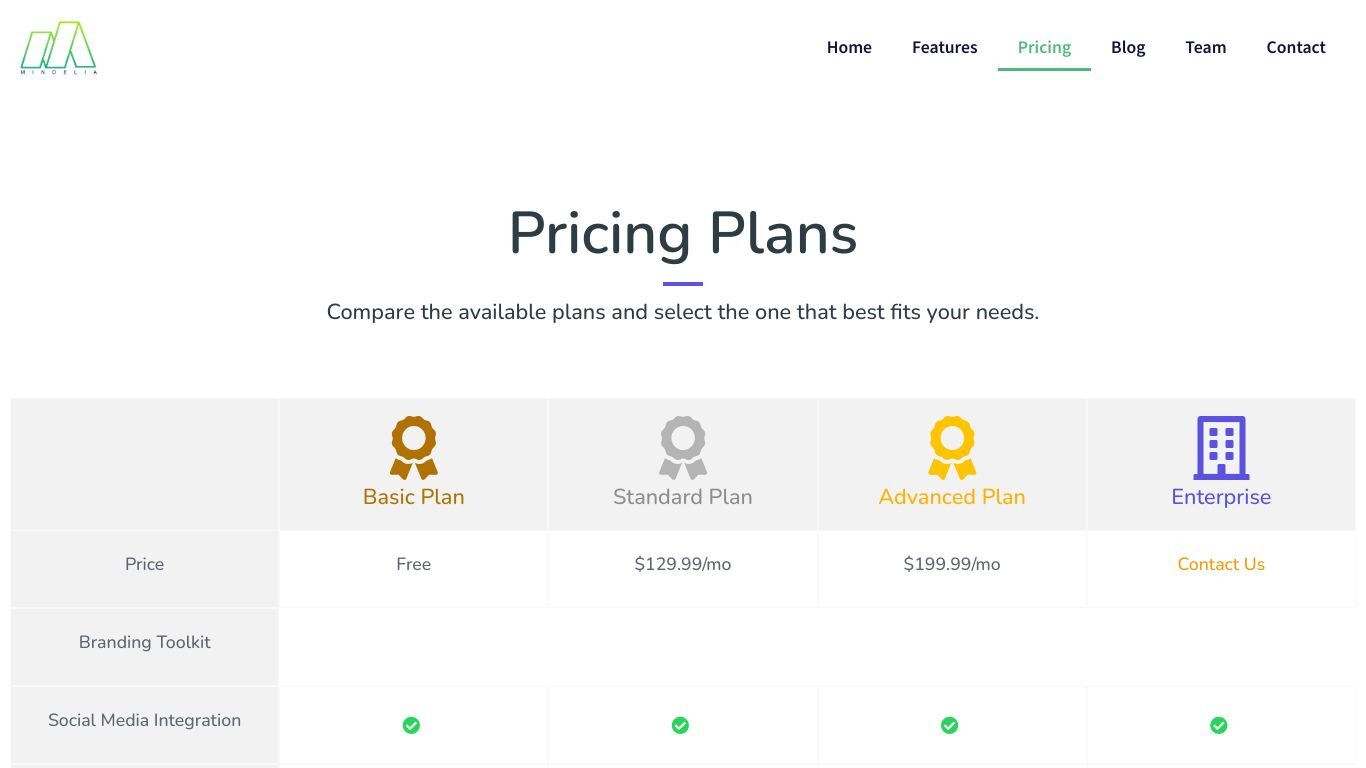Click the silver Standard Plan ribbon icon

[683, 448]
